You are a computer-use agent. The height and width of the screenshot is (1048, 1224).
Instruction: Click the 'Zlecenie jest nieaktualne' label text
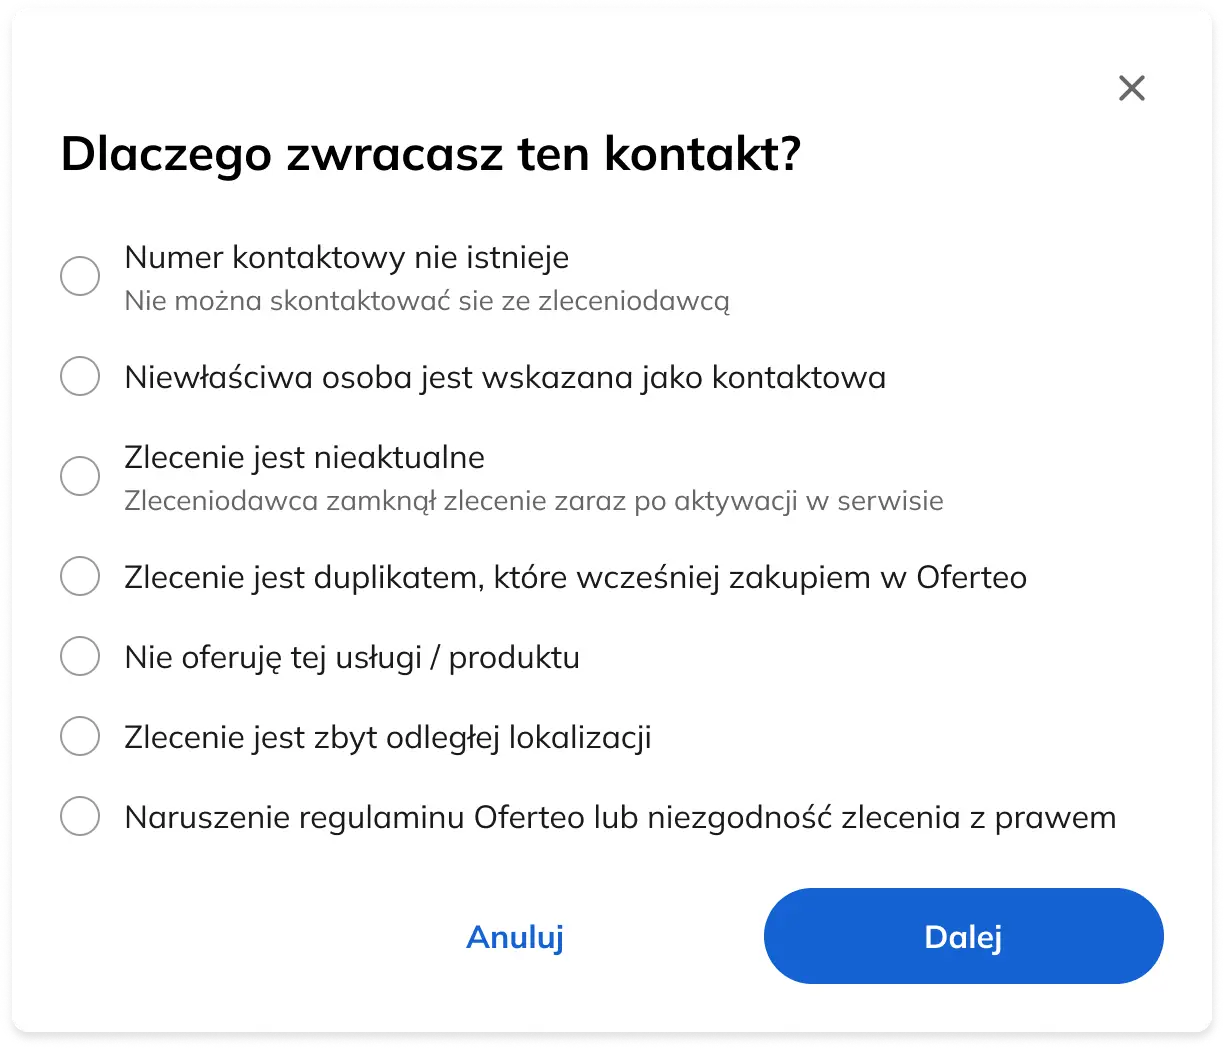click(x=304, y=458)
